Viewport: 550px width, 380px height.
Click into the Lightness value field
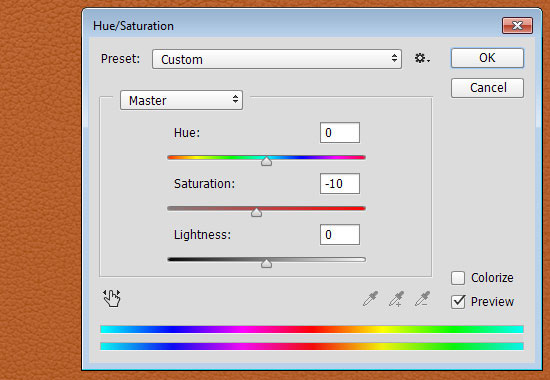tap(340, 235)
